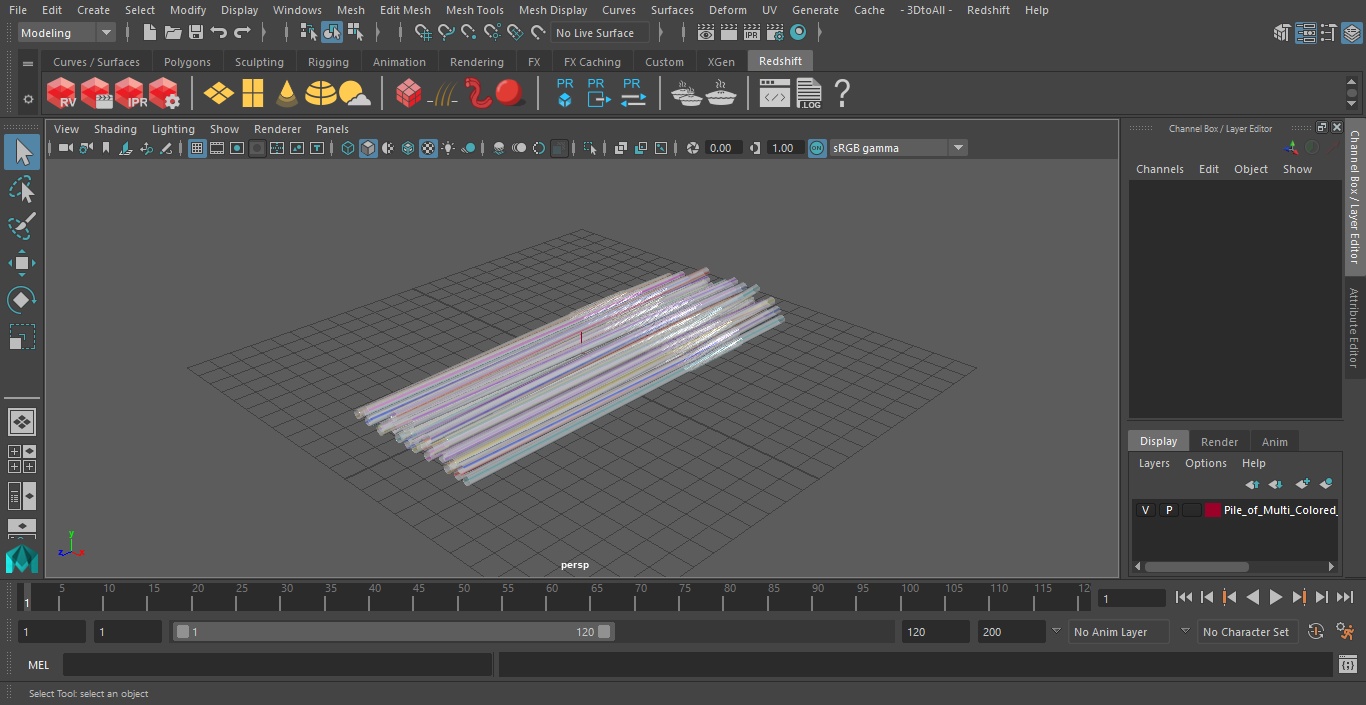Go to the end of playback range
Viewport: 1366px width, 705px height.
pyautogui.click(x=1345, y=597)
